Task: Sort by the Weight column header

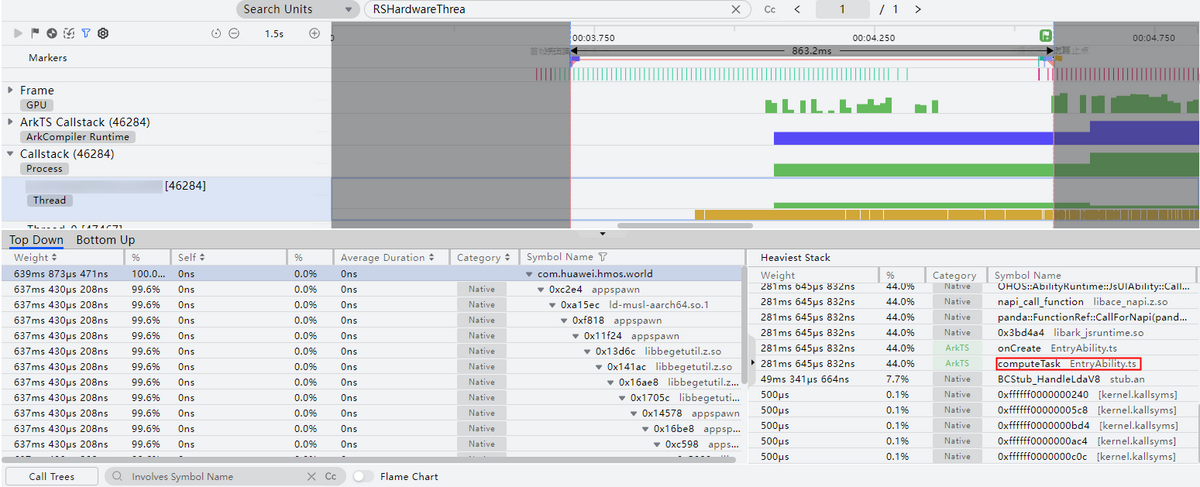Action: tap(30, 258)
